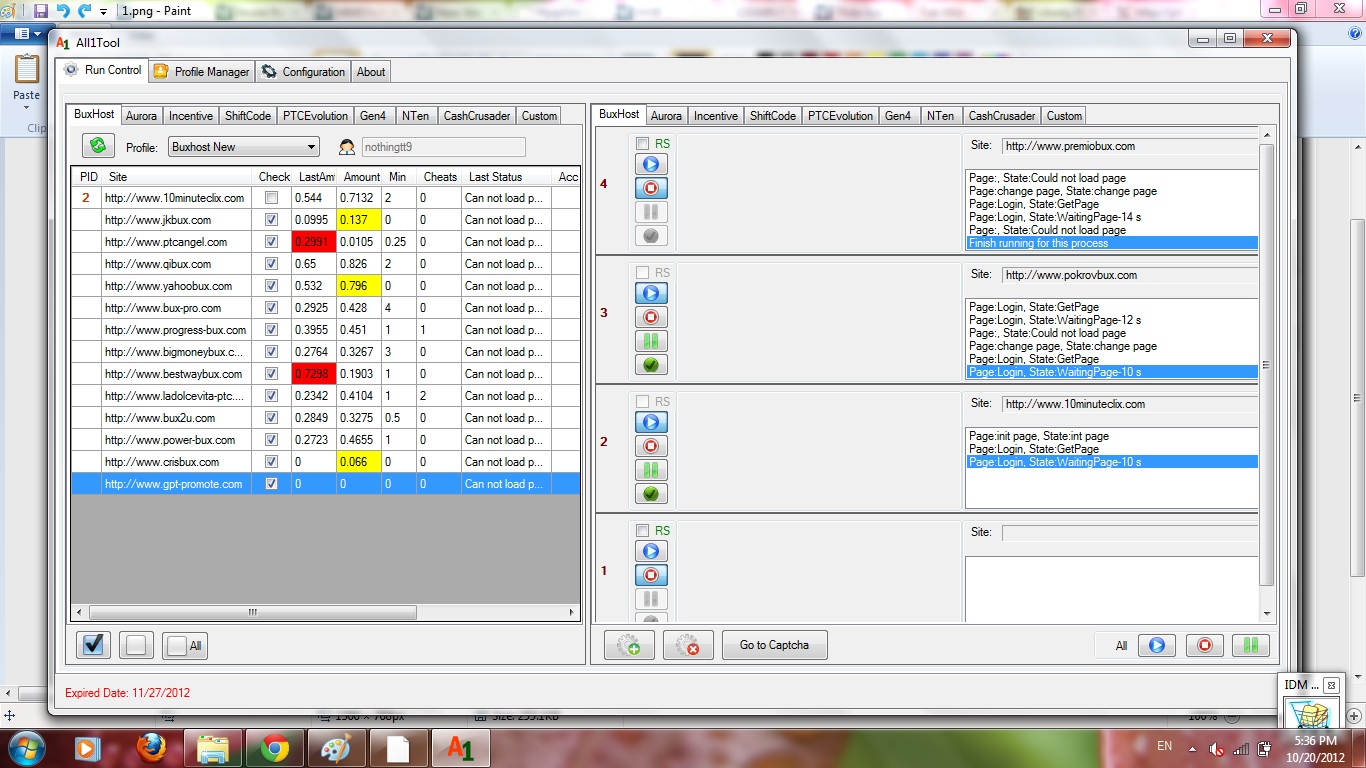Click the right arrow of the site table scrollbar
The width and height of the screenshot is (1366, 768).
[572, 613]
